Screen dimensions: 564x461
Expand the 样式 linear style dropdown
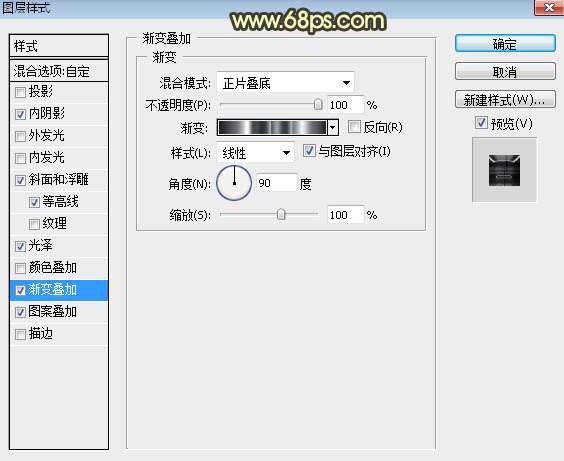click(255, 153)
